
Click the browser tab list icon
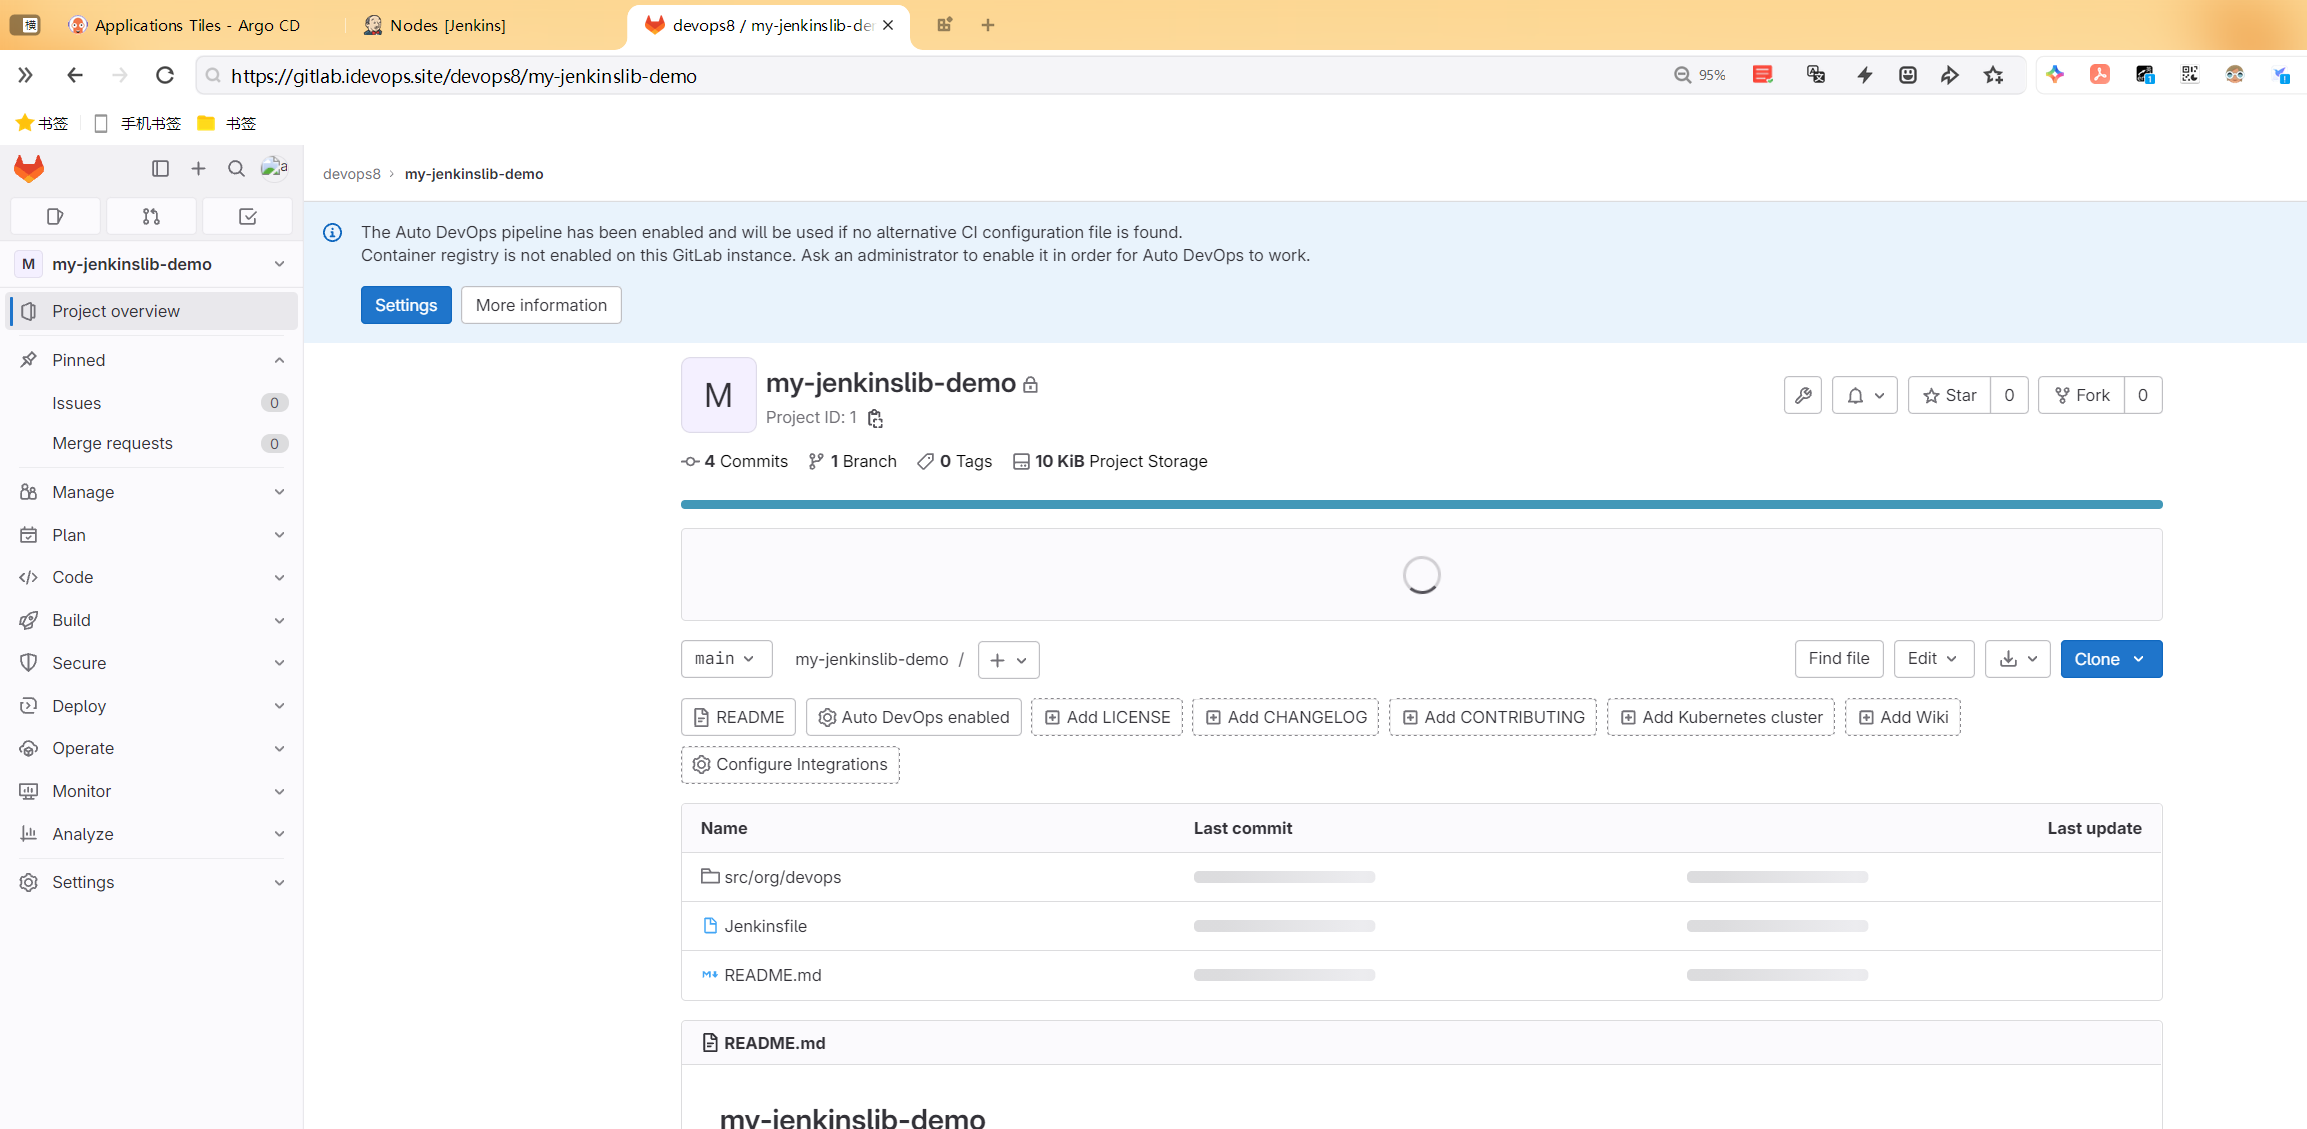point(25,25)
